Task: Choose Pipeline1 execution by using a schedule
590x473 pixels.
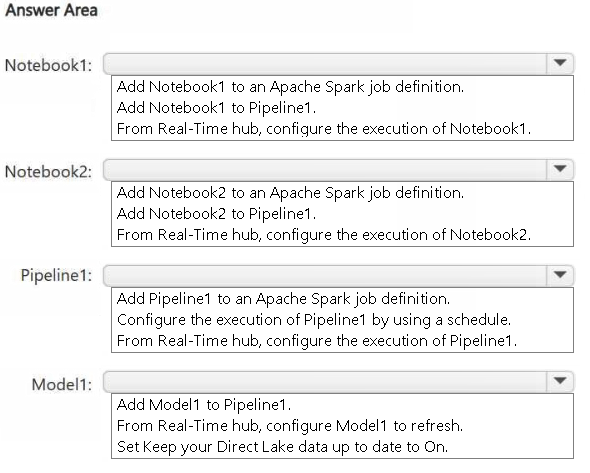Action: (x=314, y=320)
